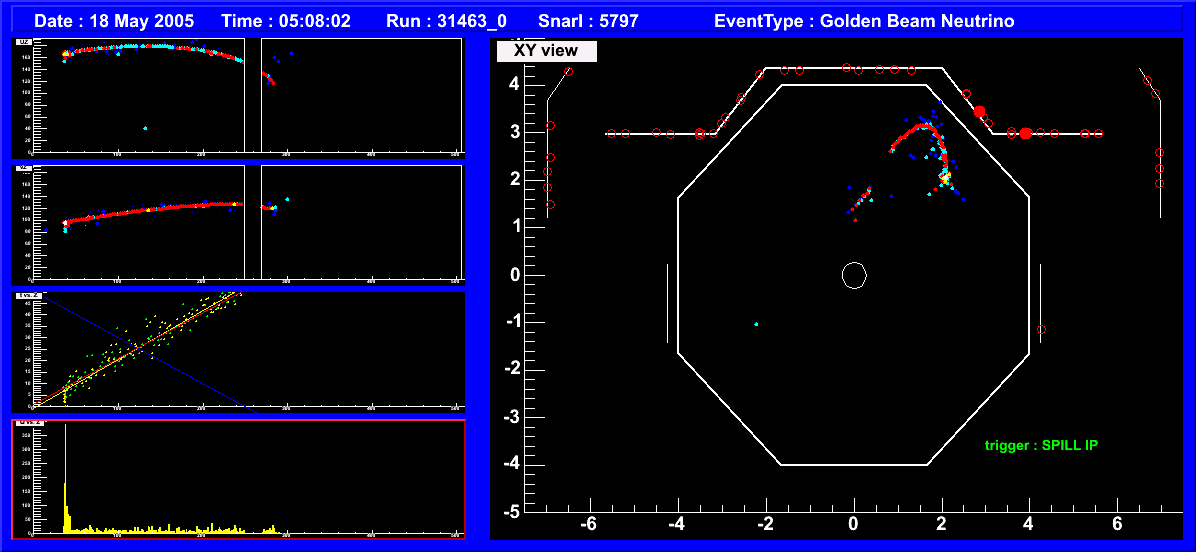Click the yellow vertex hit cluster in XY view
Image resolution: width=1196 pixels, height=552 pixels.
[x=946, y=177]
